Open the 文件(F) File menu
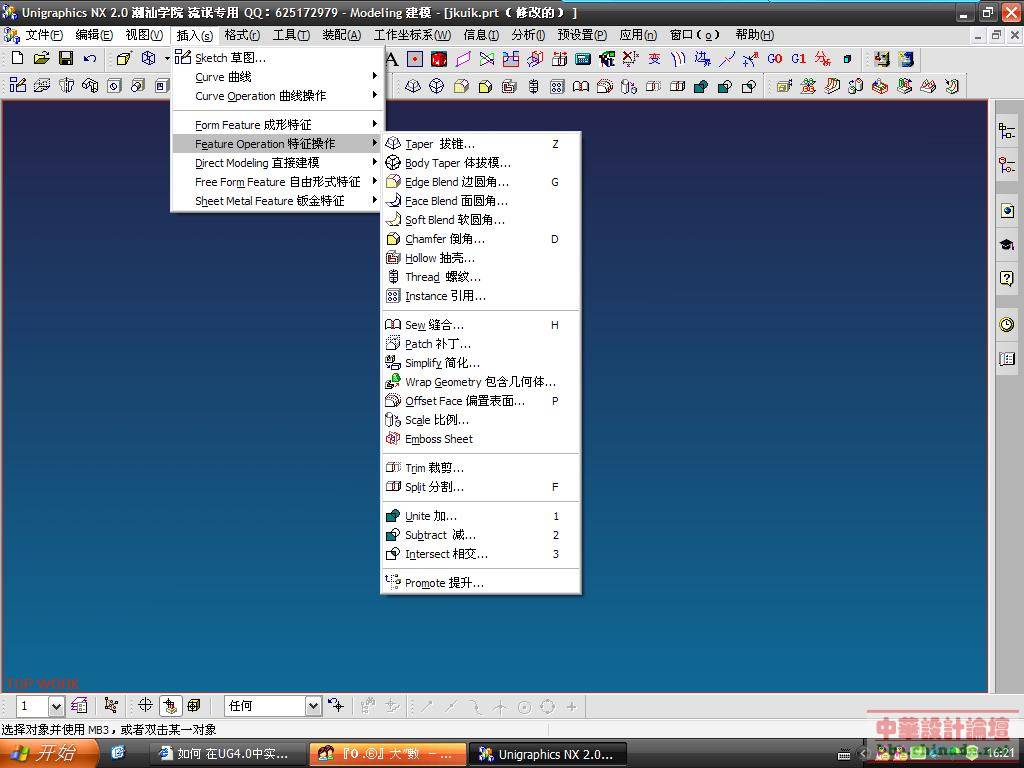 click(44, 35)
